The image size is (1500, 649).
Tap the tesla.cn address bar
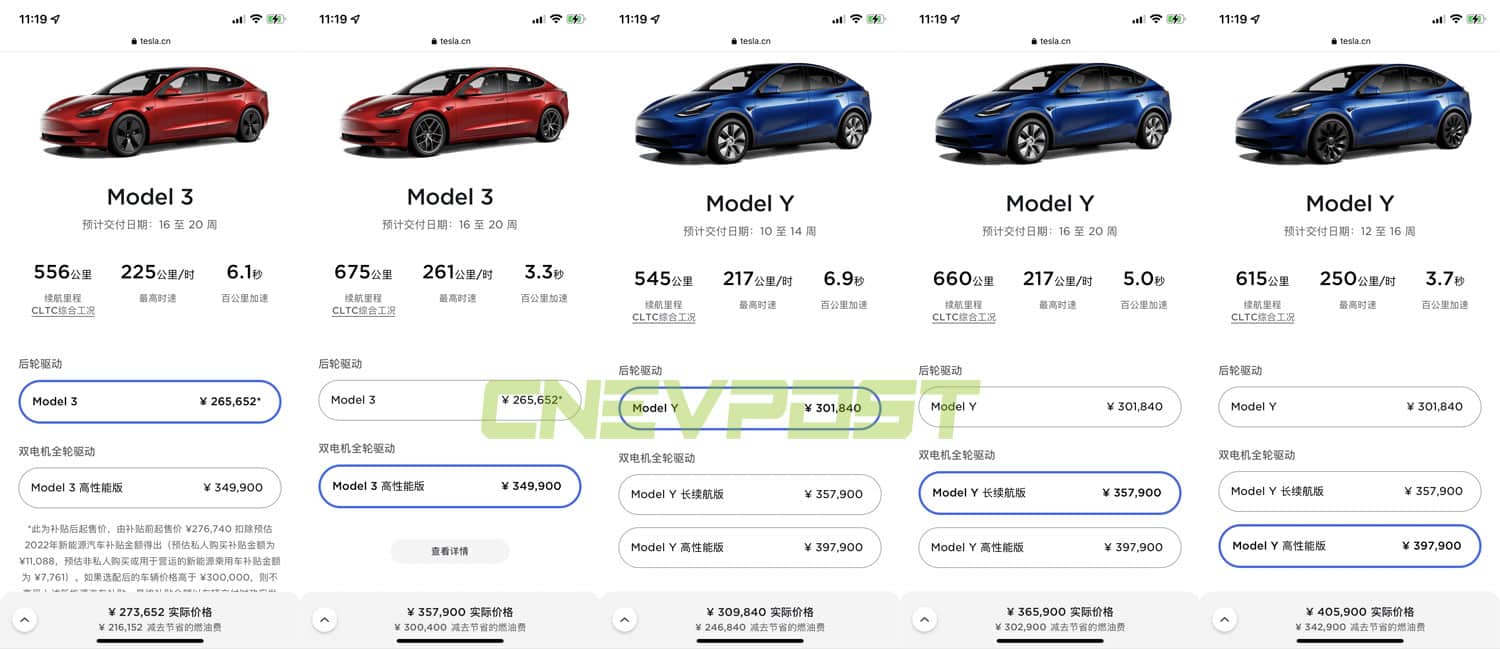pyautogui.click(x=150, y=41)
